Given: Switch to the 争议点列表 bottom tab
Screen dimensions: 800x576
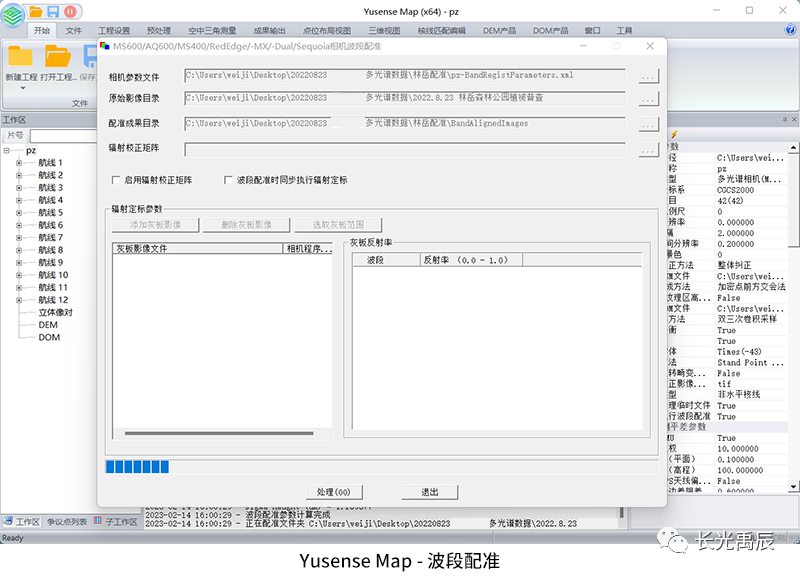Looking at the screenshot, I should 69,522.
